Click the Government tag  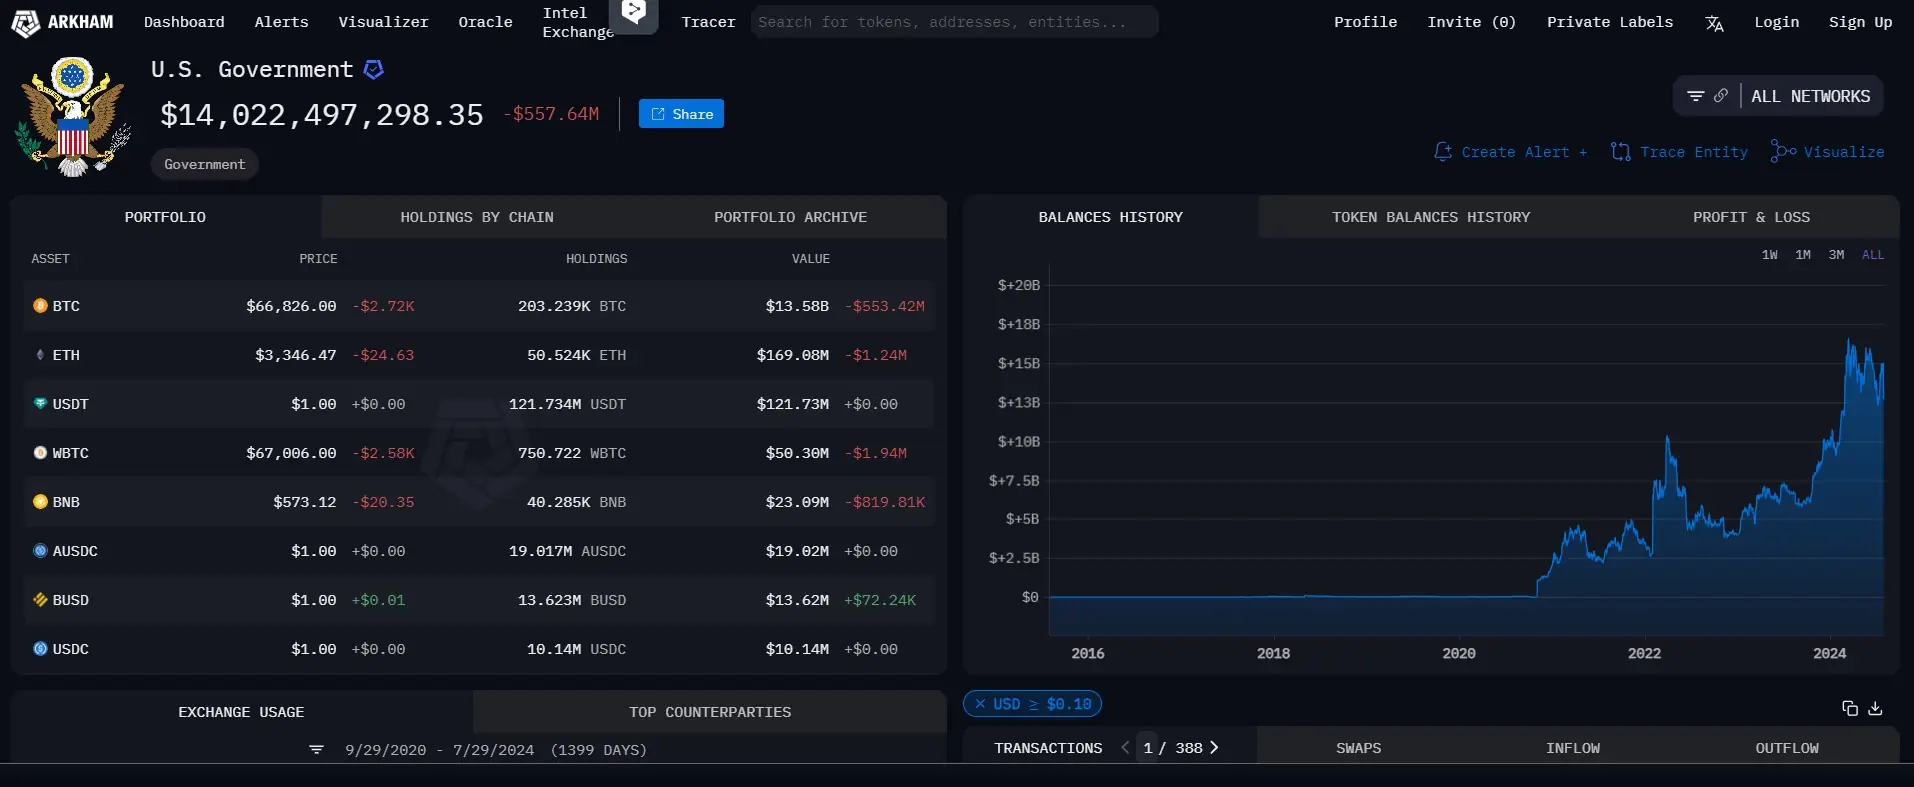pyautogui.click(x=204, y=164)
